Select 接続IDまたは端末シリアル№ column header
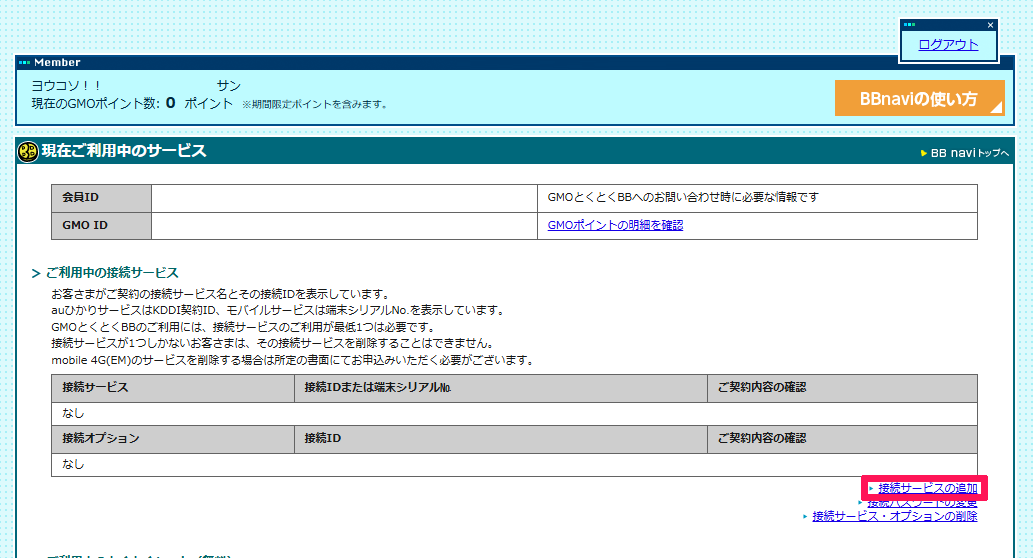The image size is (1033, 558). tap(501, 388)
